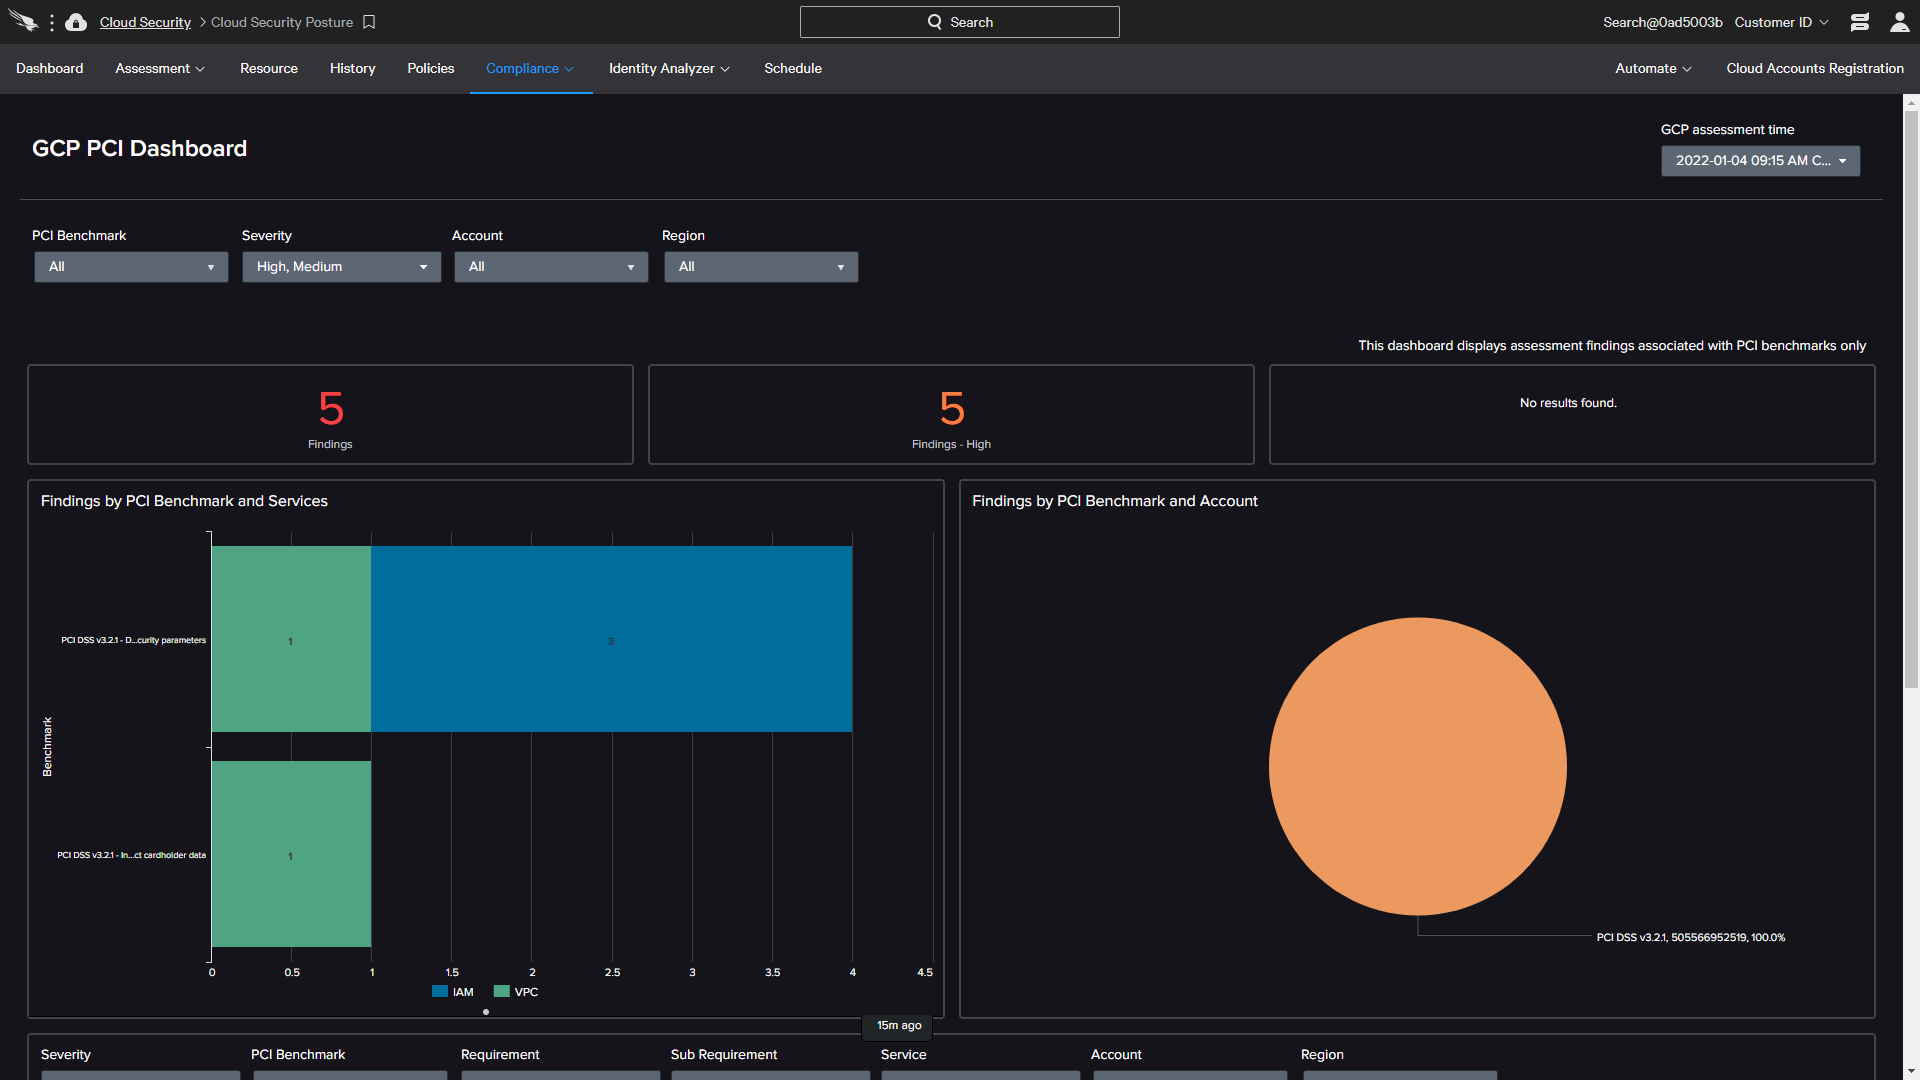Viewport: 1920px width, 1080px height.
Task: Click the cardholder data green bar
Action: tap(291, 854)
